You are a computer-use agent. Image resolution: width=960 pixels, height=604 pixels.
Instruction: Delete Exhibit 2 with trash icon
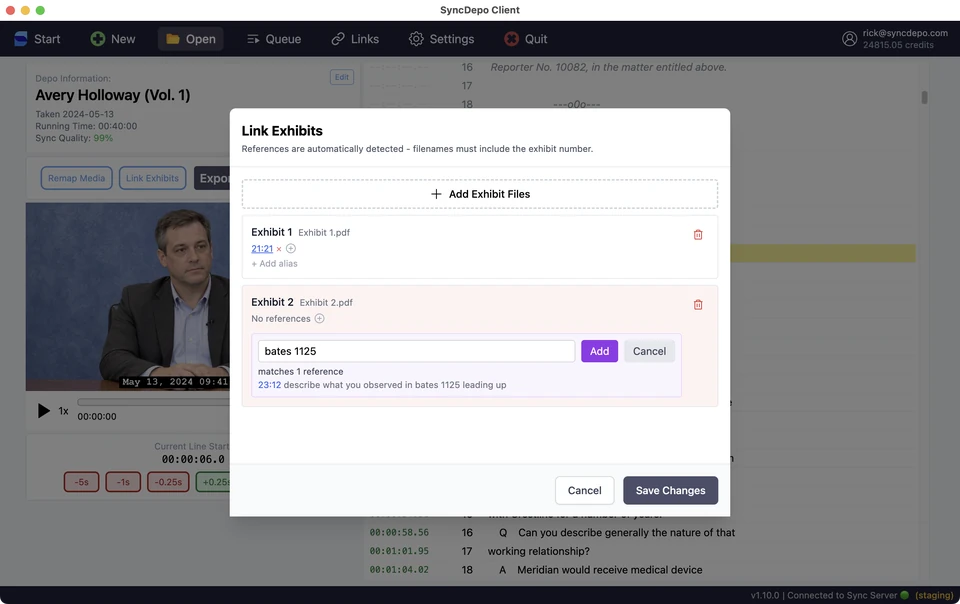[x=697, y=304]
